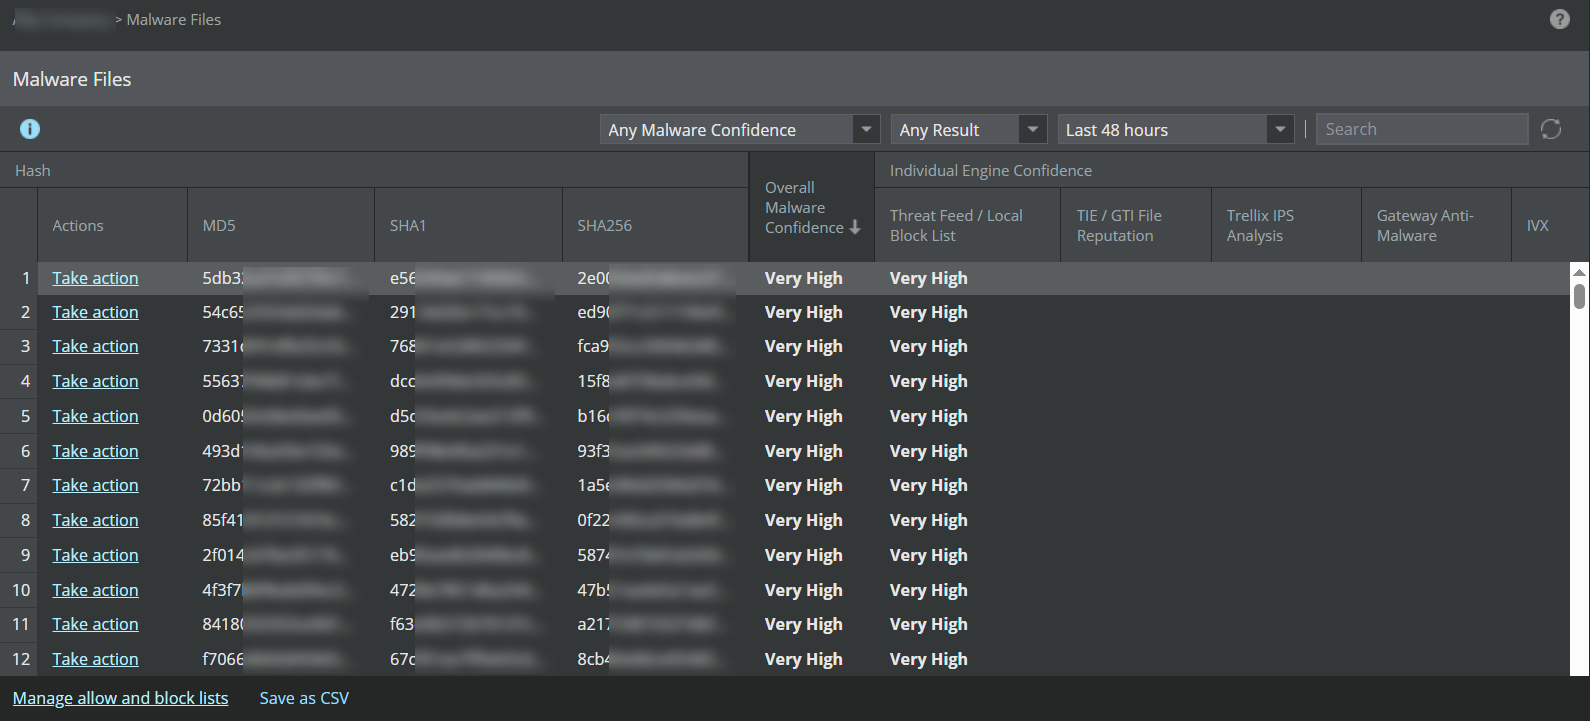The image size is (1590, 721).
Task: Select Take action in row 5
Action: [x=95, y=416]
